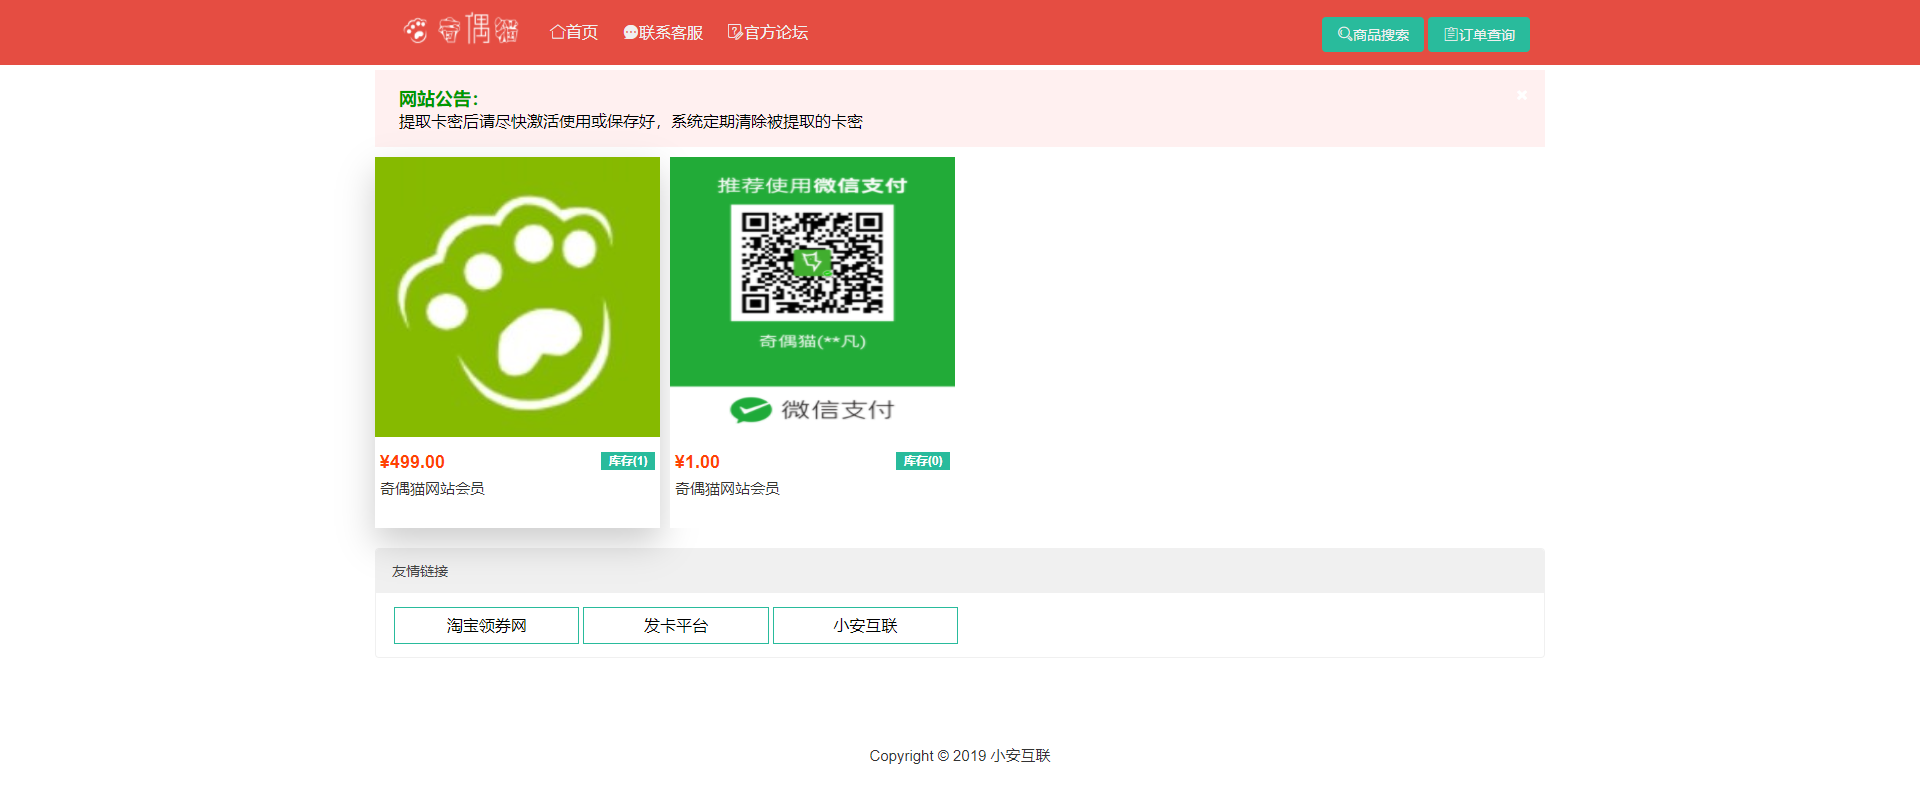Click the chat bubble icon beside 联系客服
1920x795 pixels.
pyautogui.click(x=630, y=33)
